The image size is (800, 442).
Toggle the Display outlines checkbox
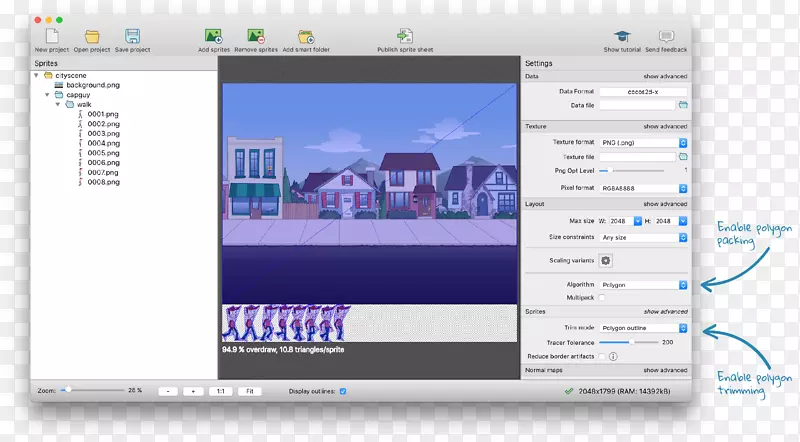tap(343, 391)
